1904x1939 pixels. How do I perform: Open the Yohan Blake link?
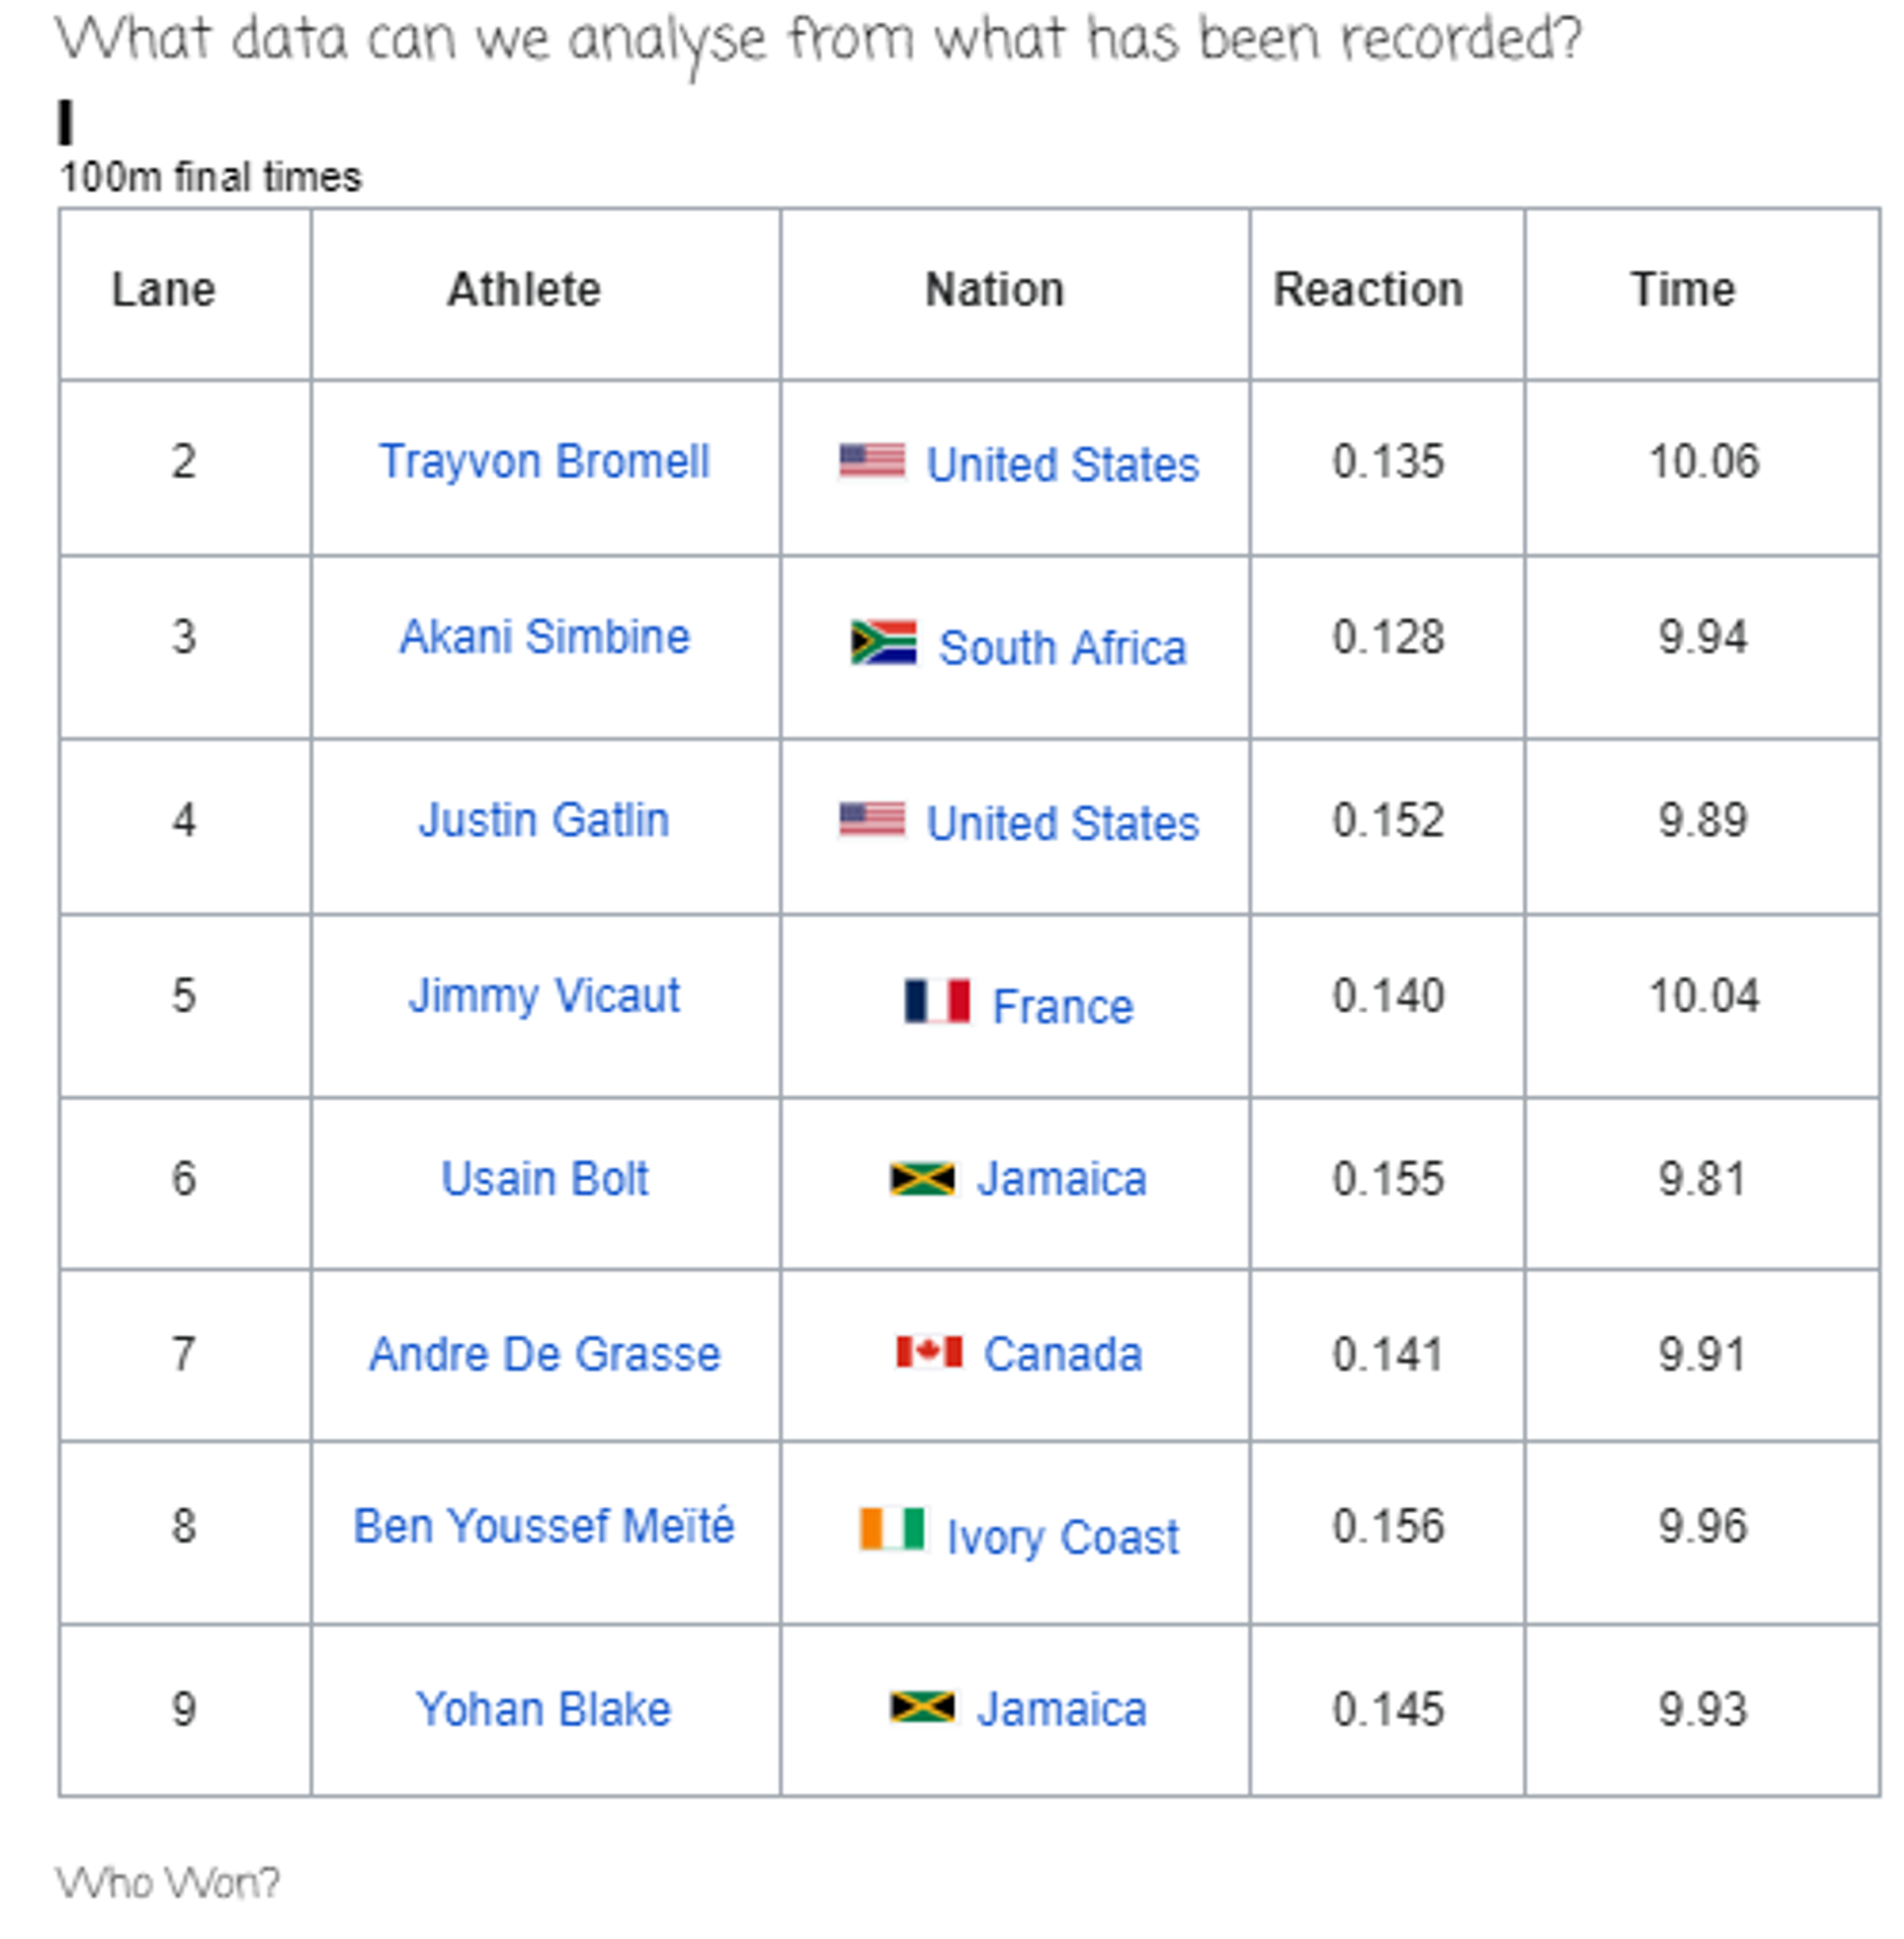point(544,1710)
